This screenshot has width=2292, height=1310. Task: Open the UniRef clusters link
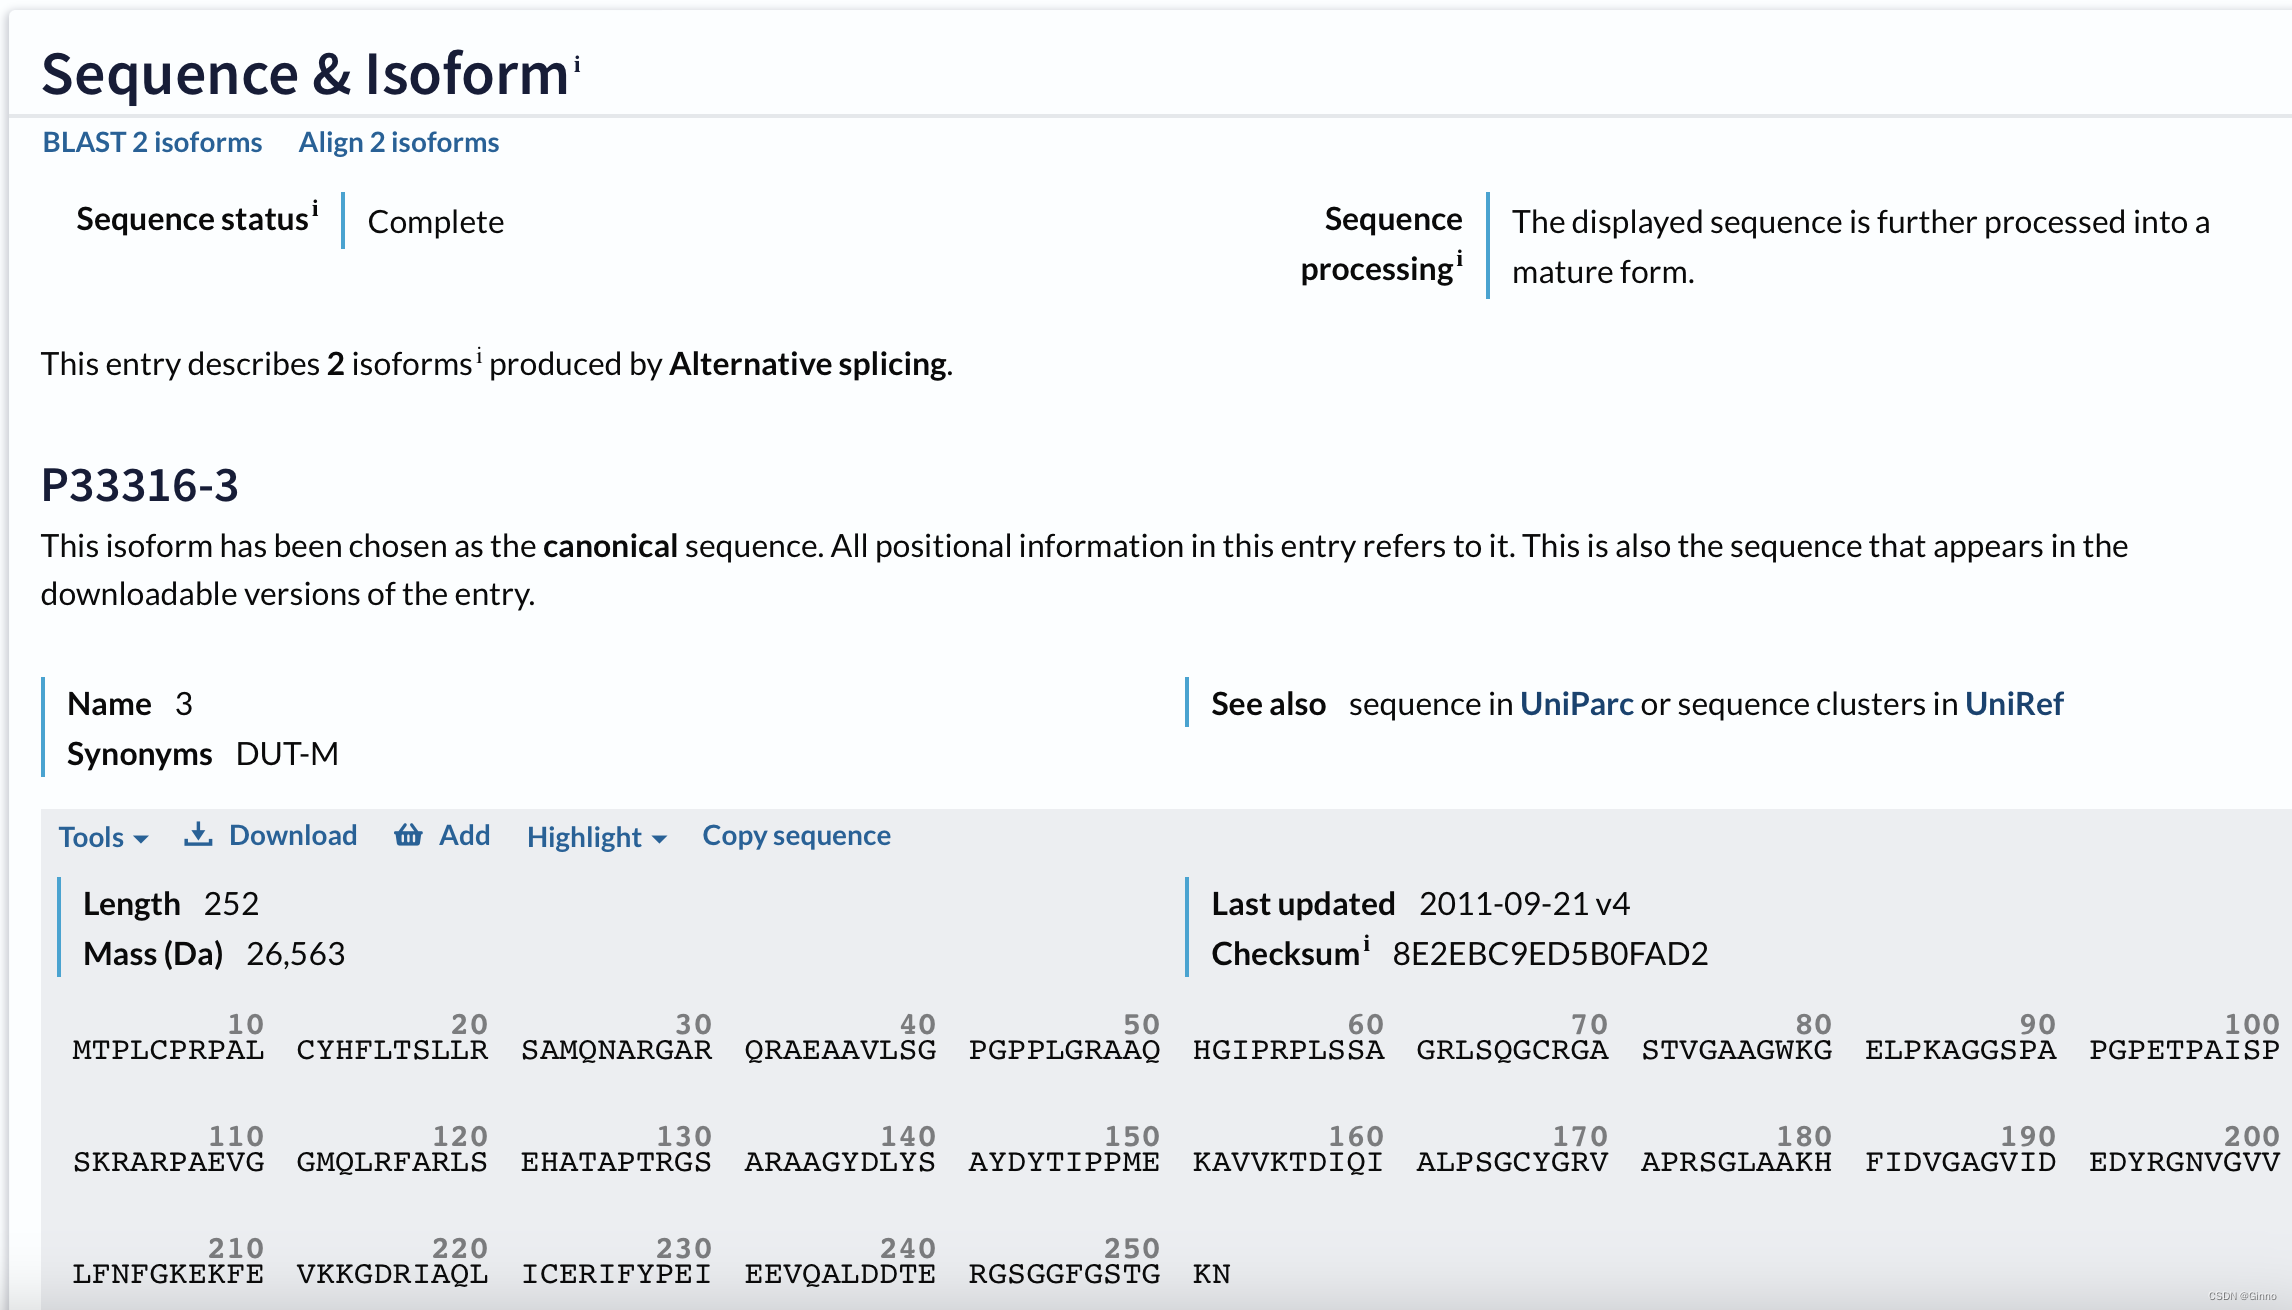coord(2014,704)
